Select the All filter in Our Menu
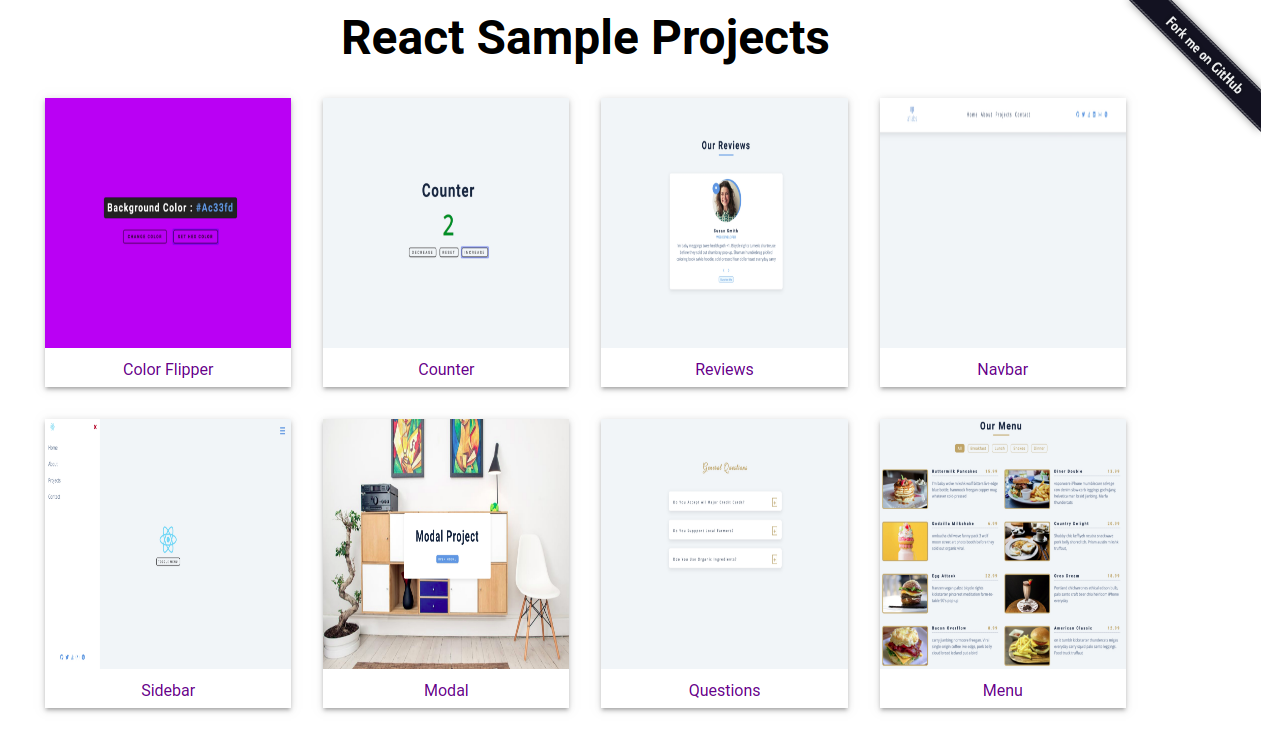 coord(960,448)
